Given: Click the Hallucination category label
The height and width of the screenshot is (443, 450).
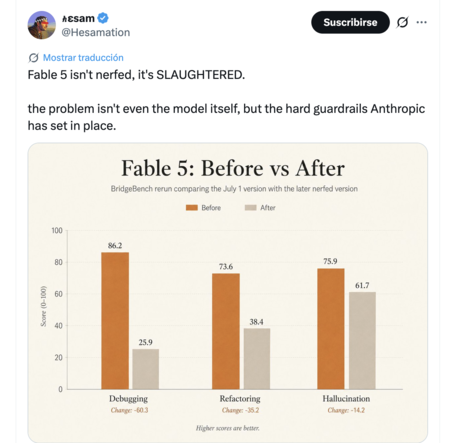Looking at the screenshot, I should pyautogui.click(x=346, y=399).
